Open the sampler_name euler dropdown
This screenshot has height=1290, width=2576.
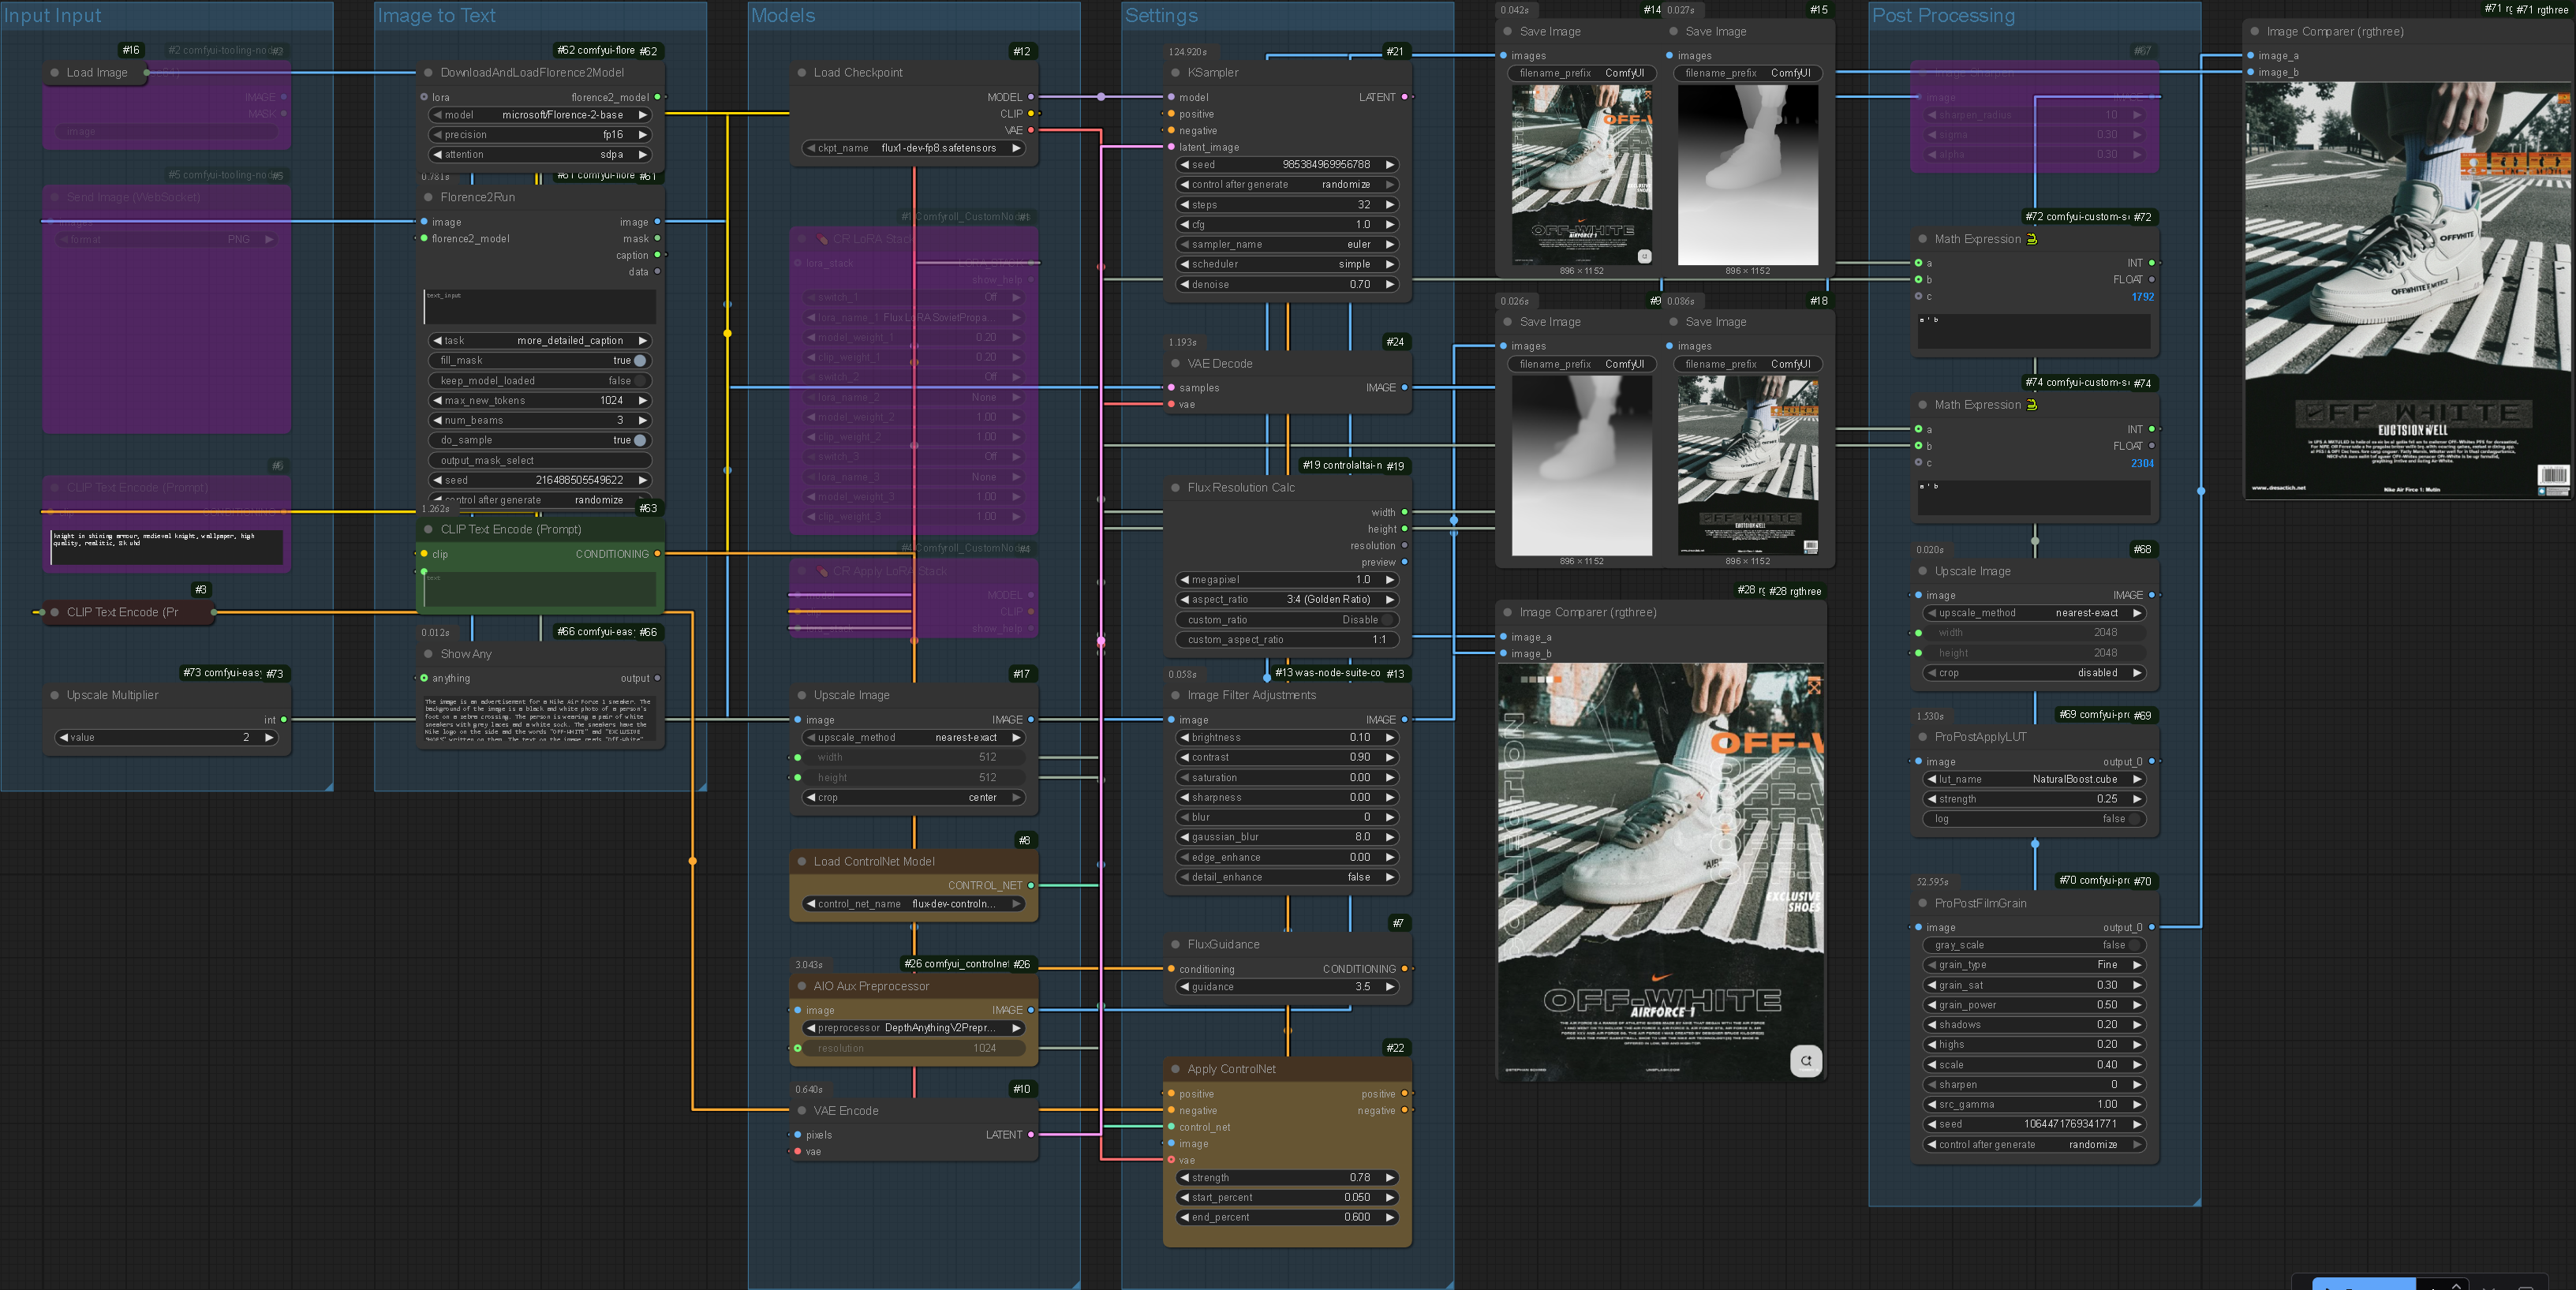(x=1285, y=245)
